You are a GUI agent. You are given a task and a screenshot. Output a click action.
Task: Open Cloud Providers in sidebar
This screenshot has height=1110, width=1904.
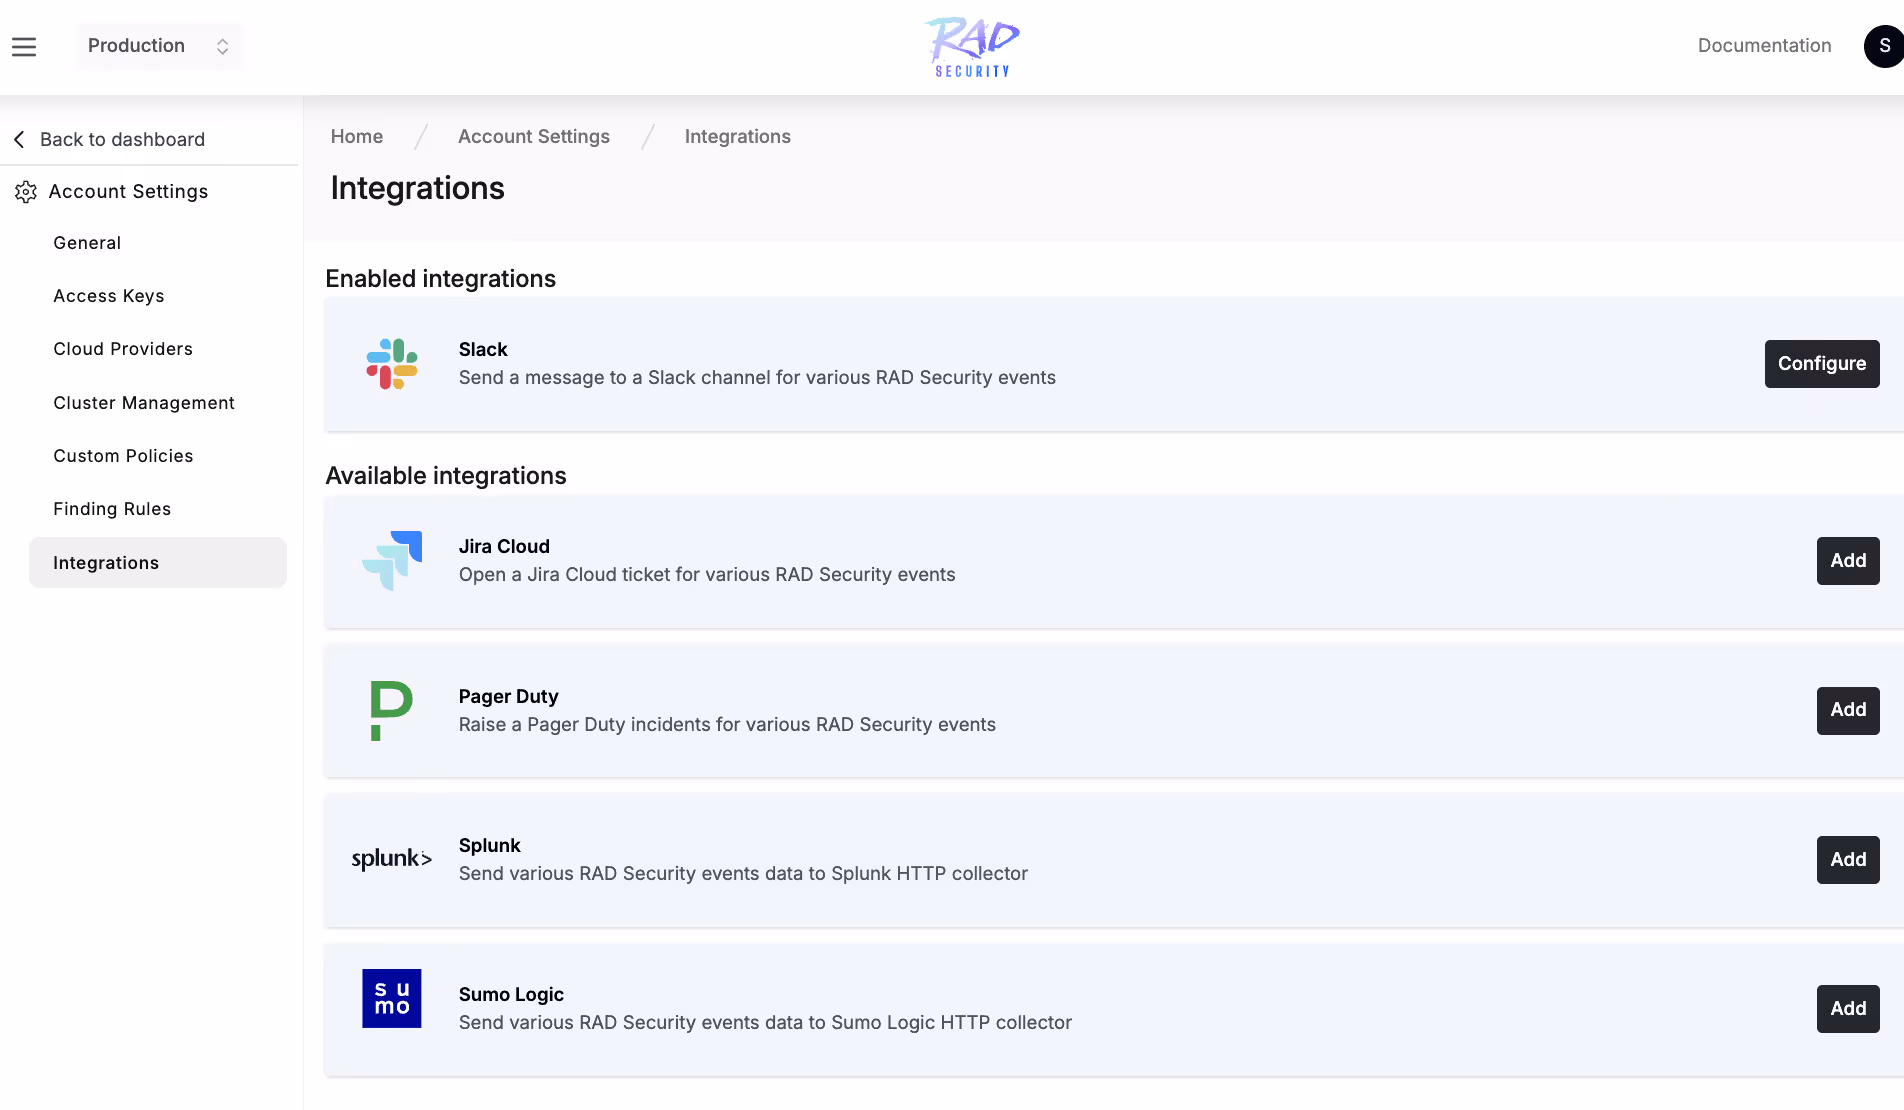click(x=123, y=349)
